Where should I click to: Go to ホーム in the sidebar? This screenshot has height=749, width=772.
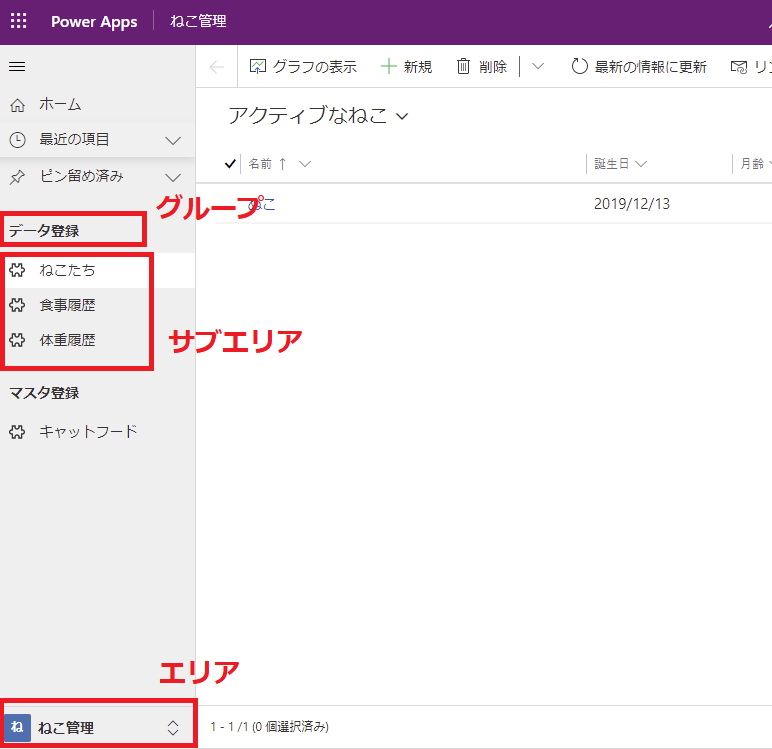pos(60,104)
